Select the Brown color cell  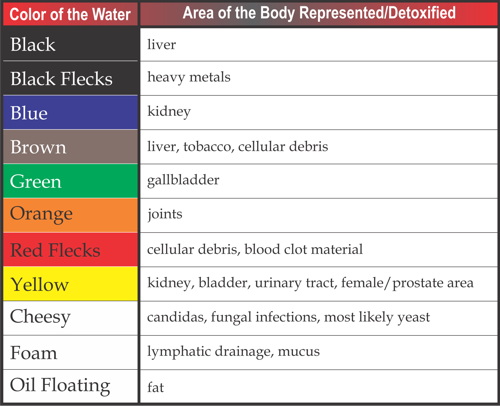(70, 147)
